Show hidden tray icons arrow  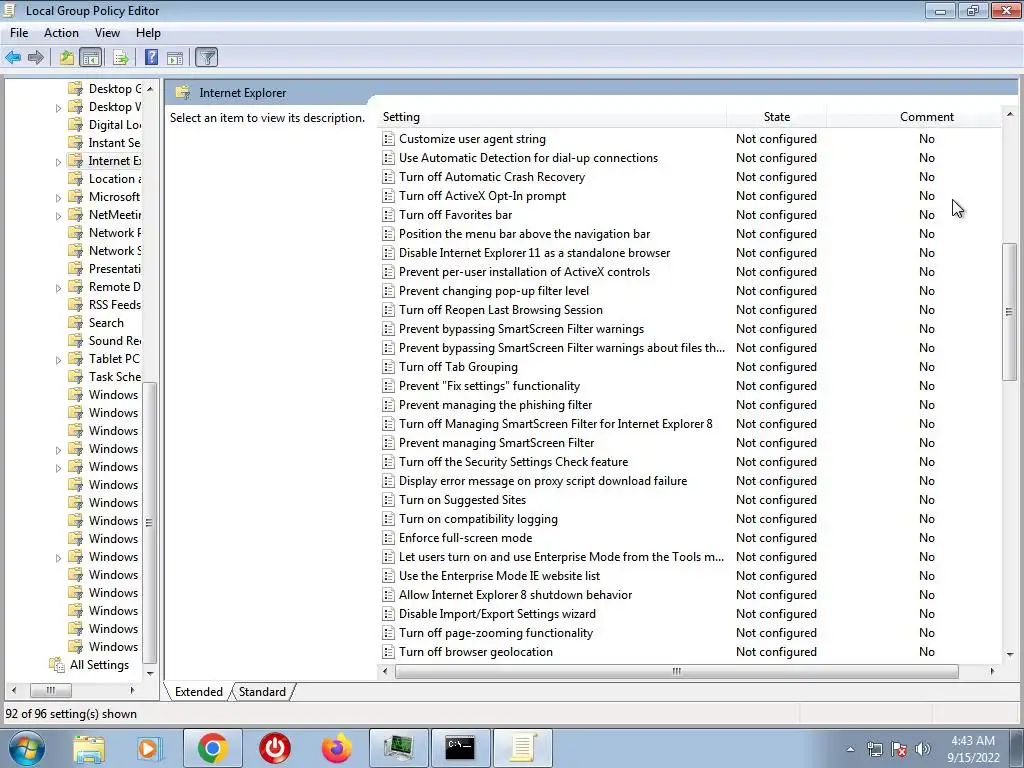pos(850,750)
